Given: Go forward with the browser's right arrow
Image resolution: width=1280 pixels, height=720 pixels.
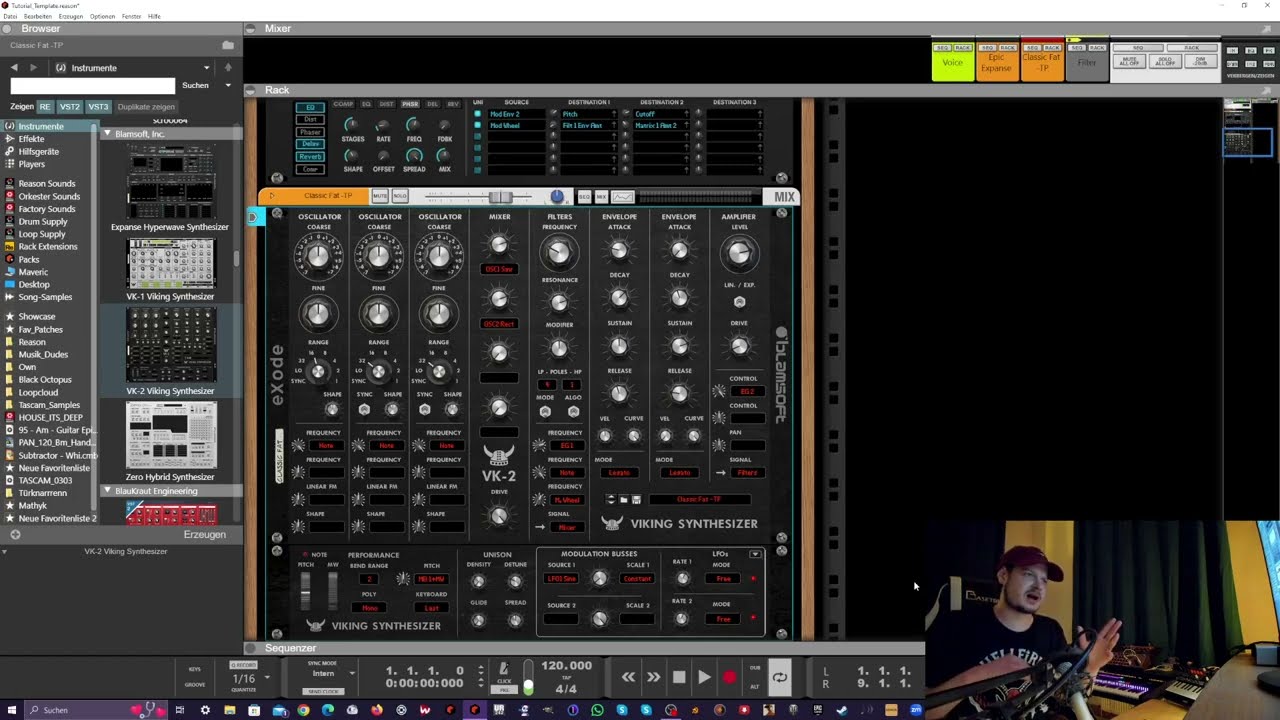Looking at the screenshot, I should click(x=33, y=68).
